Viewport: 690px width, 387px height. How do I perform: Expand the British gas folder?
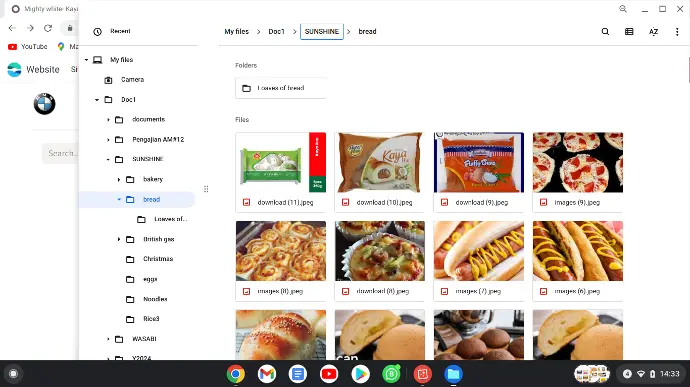pos(119,239)
